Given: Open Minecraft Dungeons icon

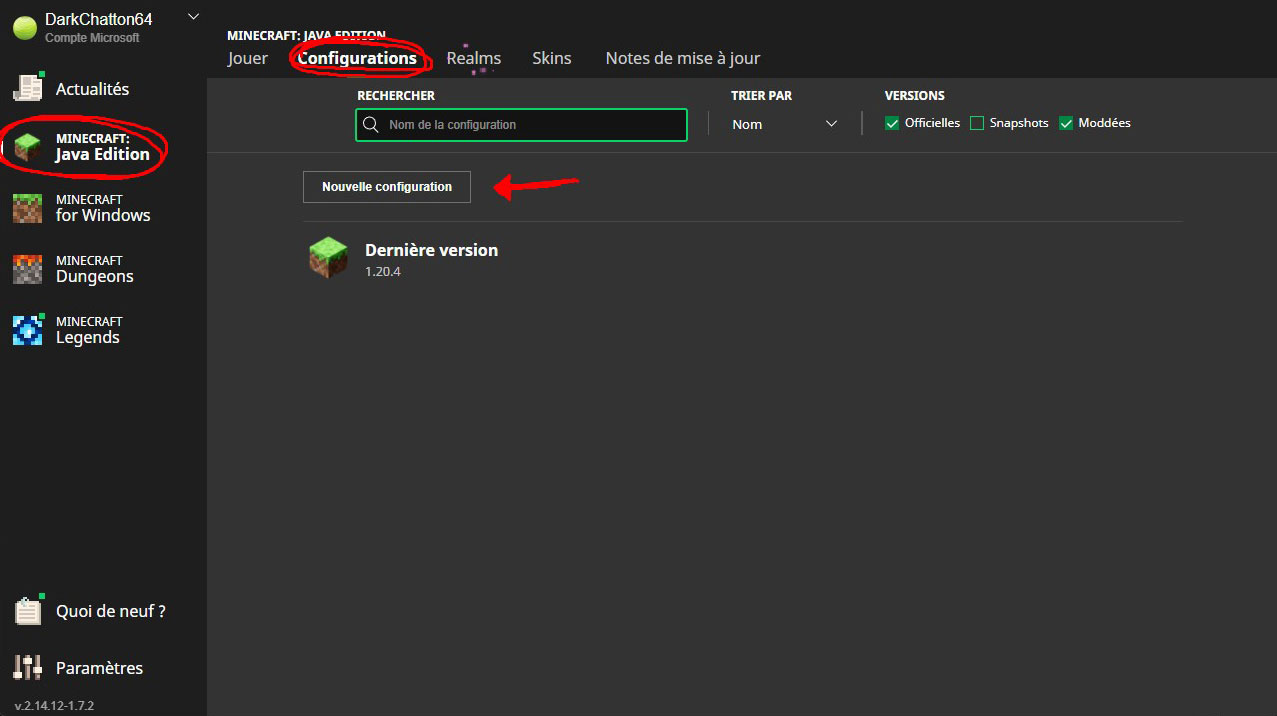Looking at the screenshot, I should tap(28, 269).
